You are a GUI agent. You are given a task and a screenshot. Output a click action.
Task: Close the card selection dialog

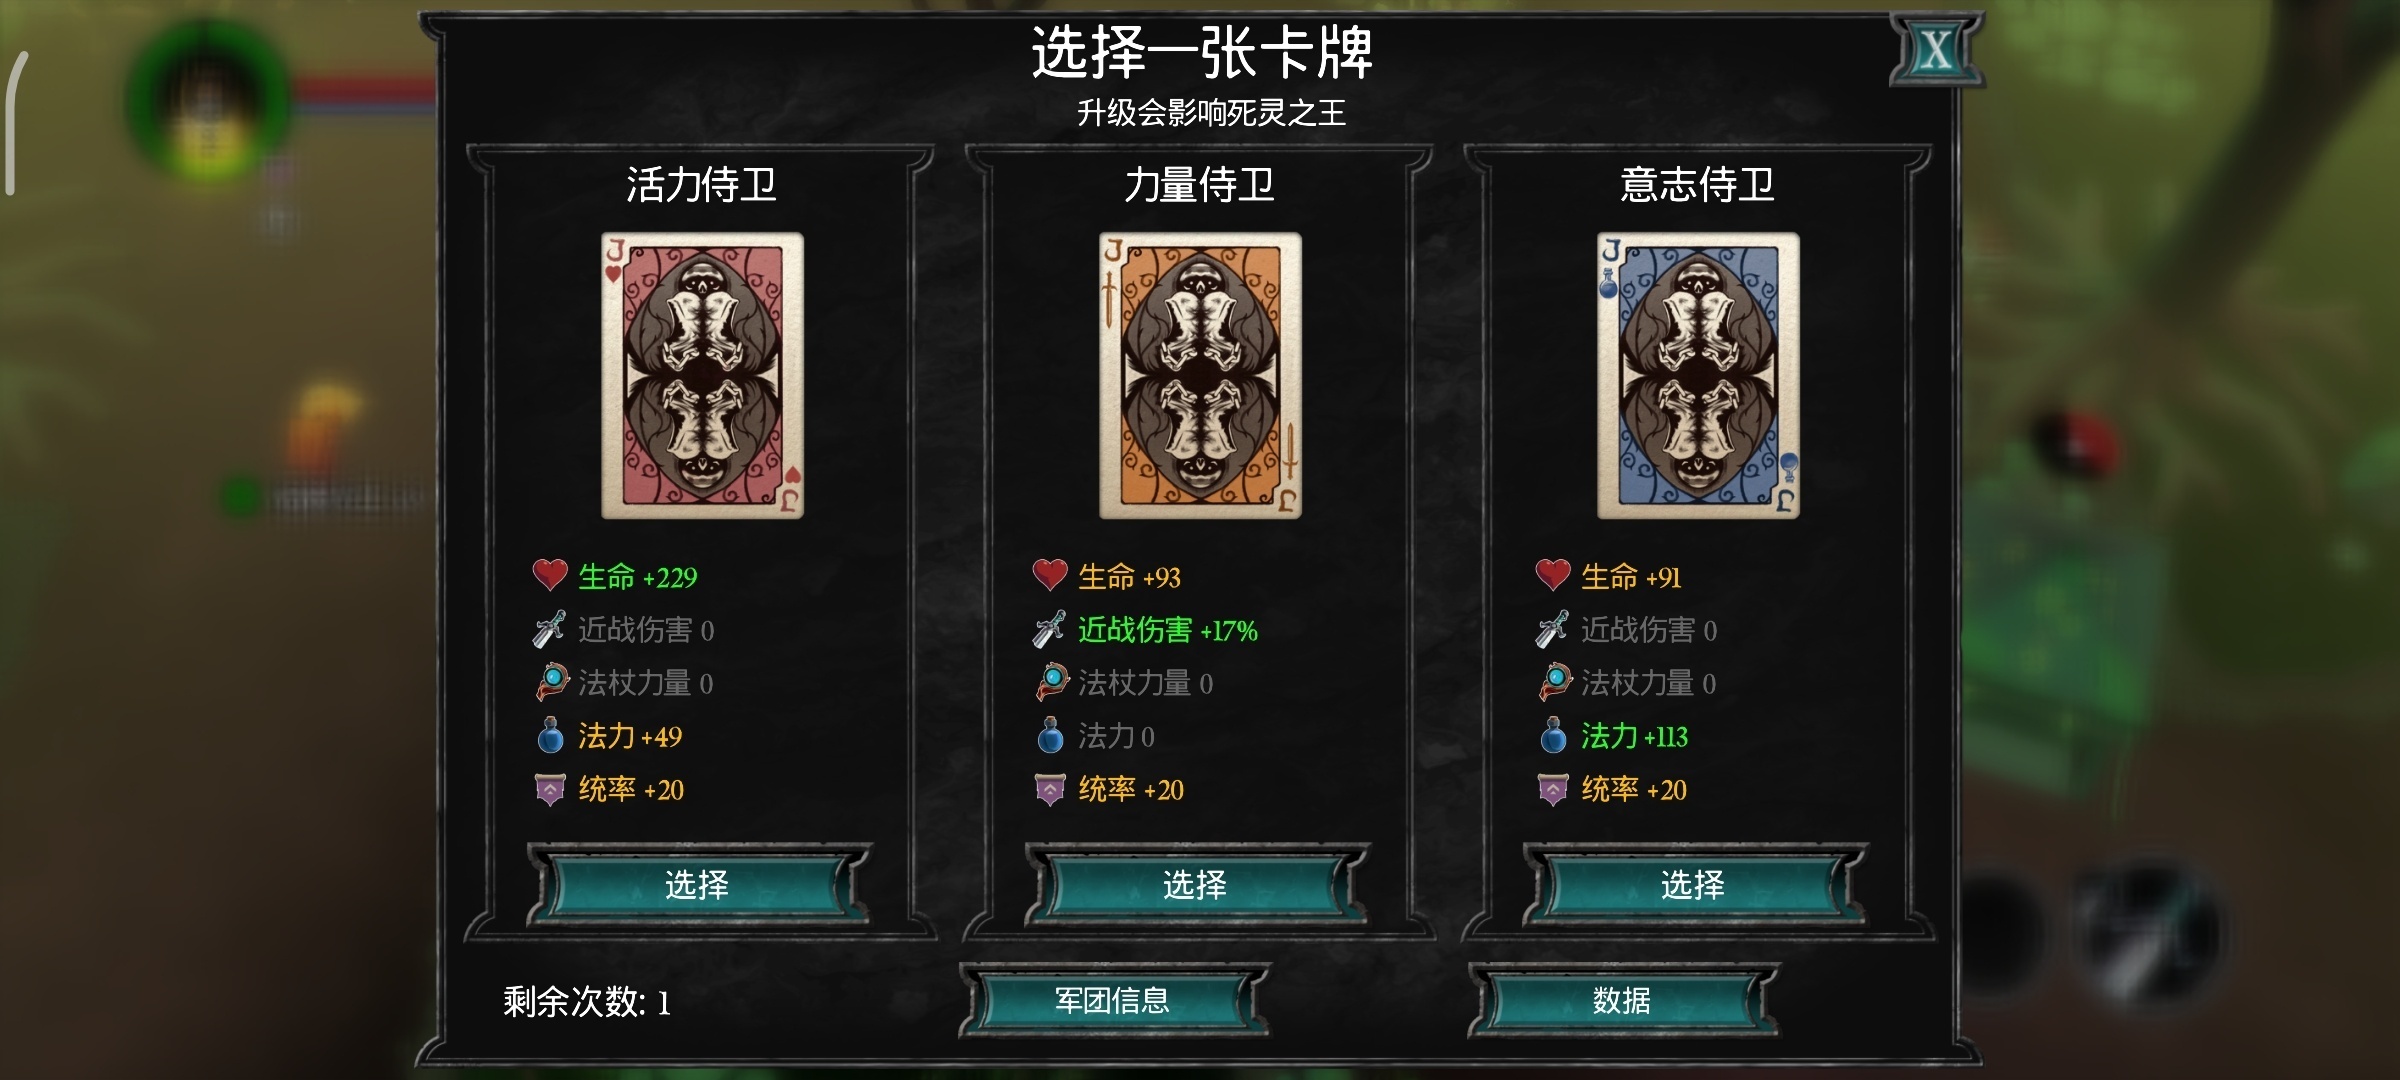[1936, 50]
